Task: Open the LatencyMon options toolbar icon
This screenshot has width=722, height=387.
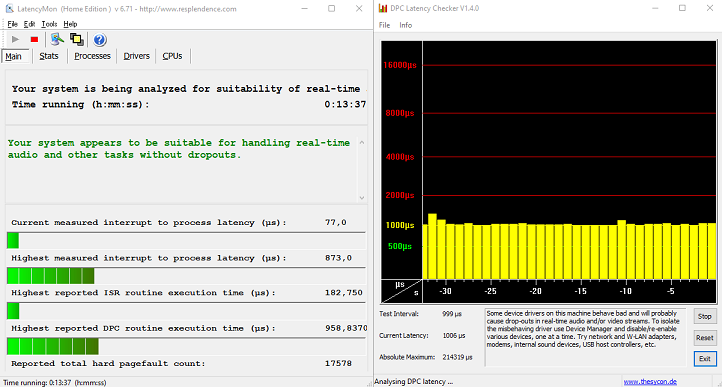Action: (x=57, y=40)
